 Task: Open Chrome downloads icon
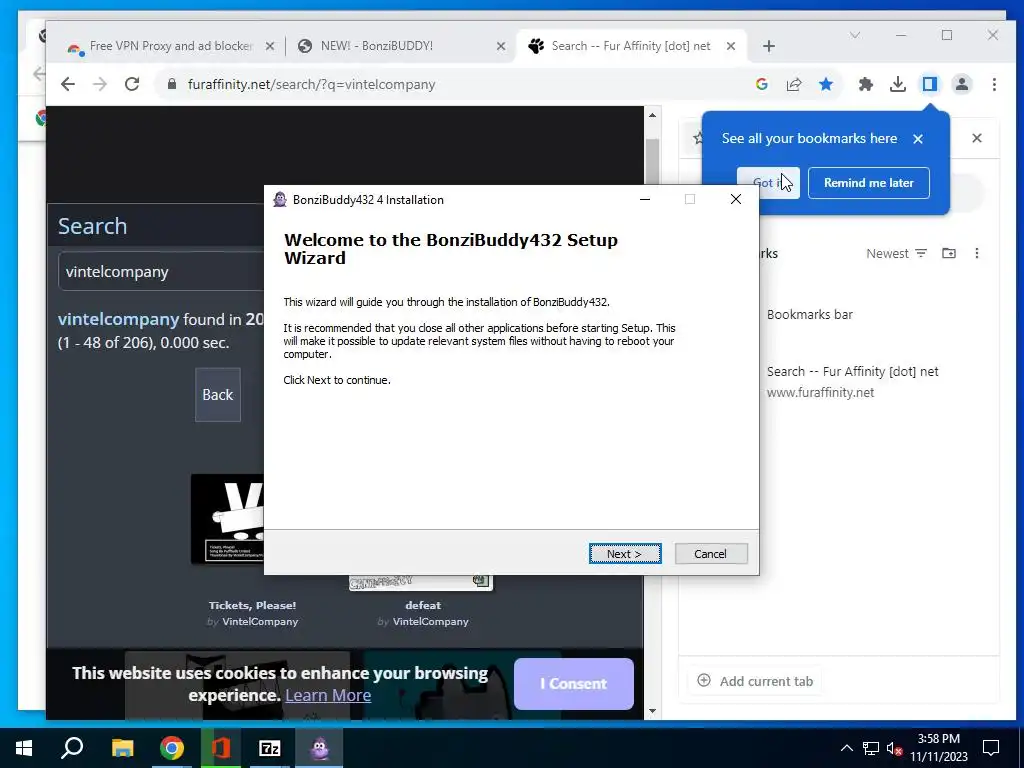click(898, 84)
